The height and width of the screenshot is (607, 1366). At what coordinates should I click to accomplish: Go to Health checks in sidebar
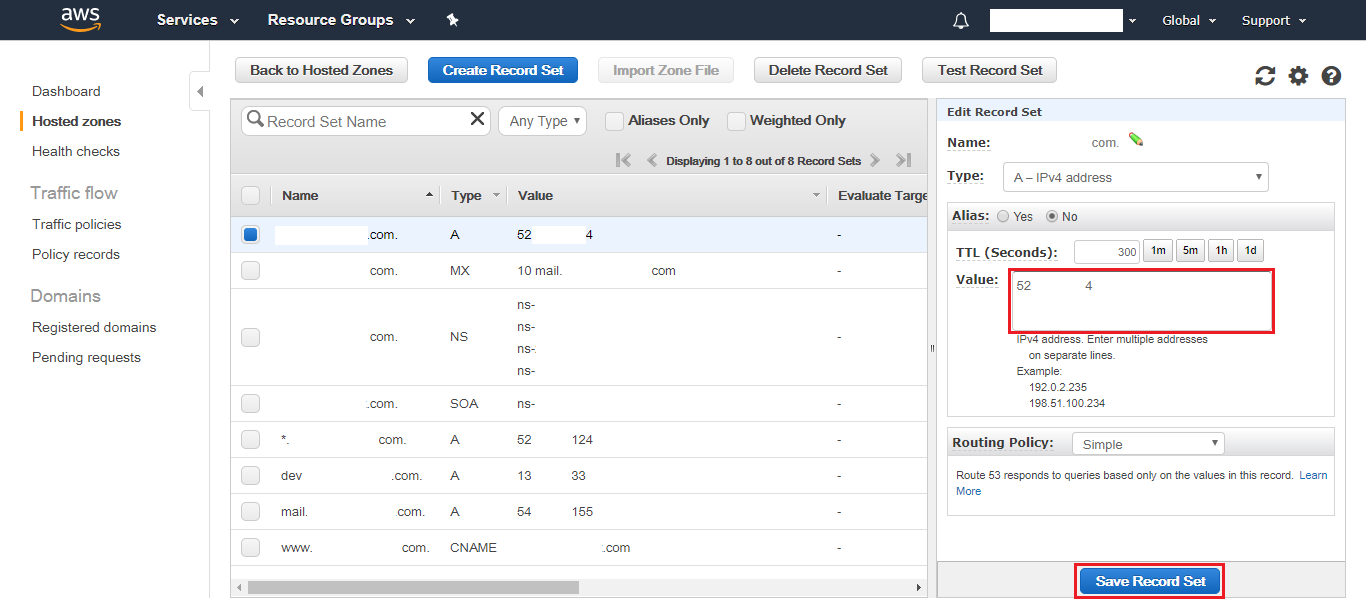[x=76, y=151]
